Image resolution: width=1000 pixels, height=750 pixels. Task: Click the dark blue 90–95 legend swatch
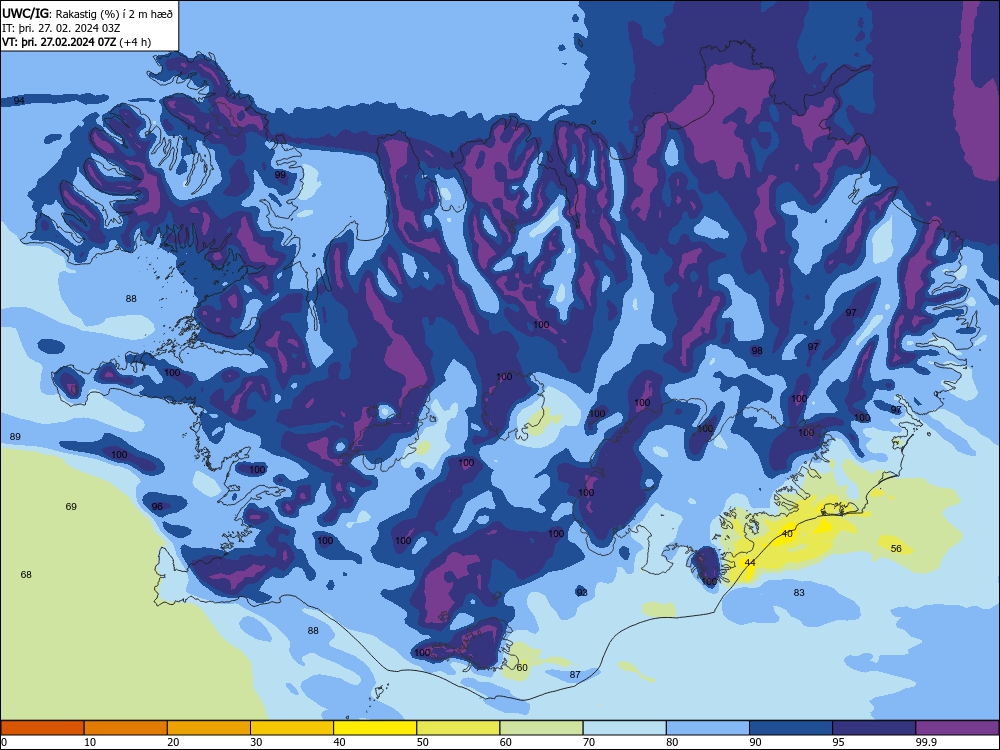click(791, 728)
